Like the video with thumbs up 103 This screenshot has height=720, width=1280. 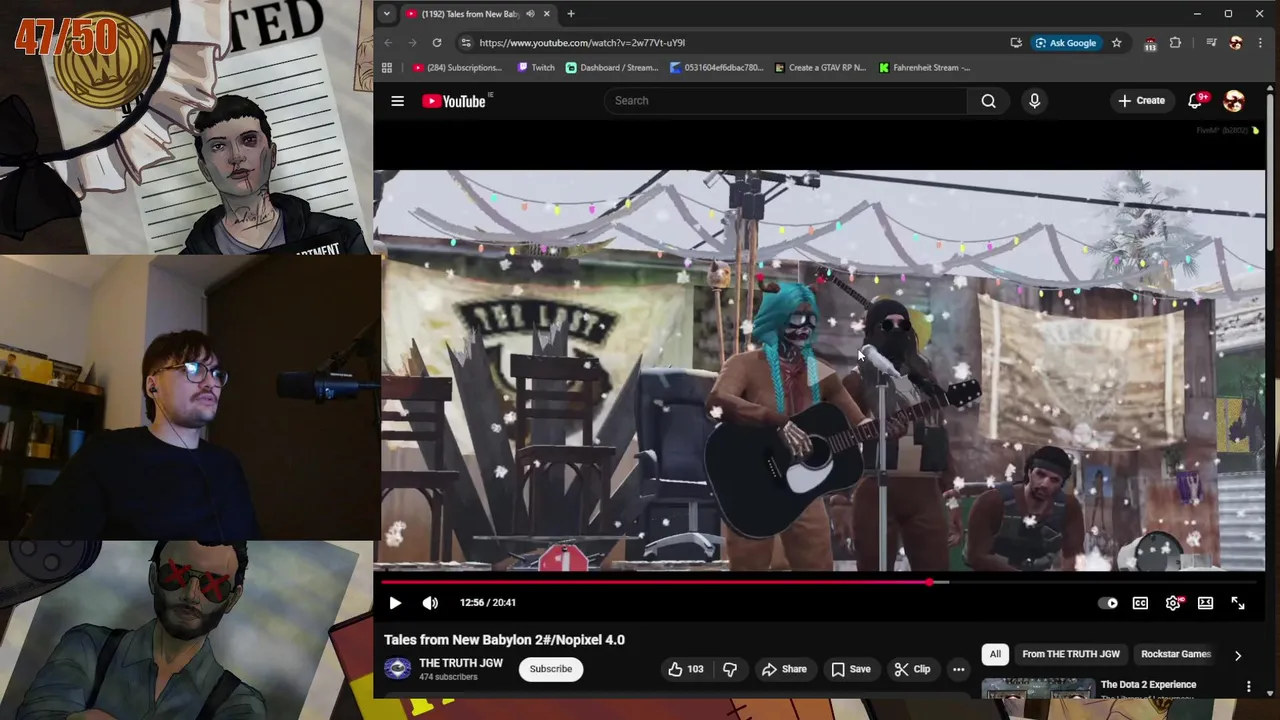pyautogui.click(x=685, y=669)
